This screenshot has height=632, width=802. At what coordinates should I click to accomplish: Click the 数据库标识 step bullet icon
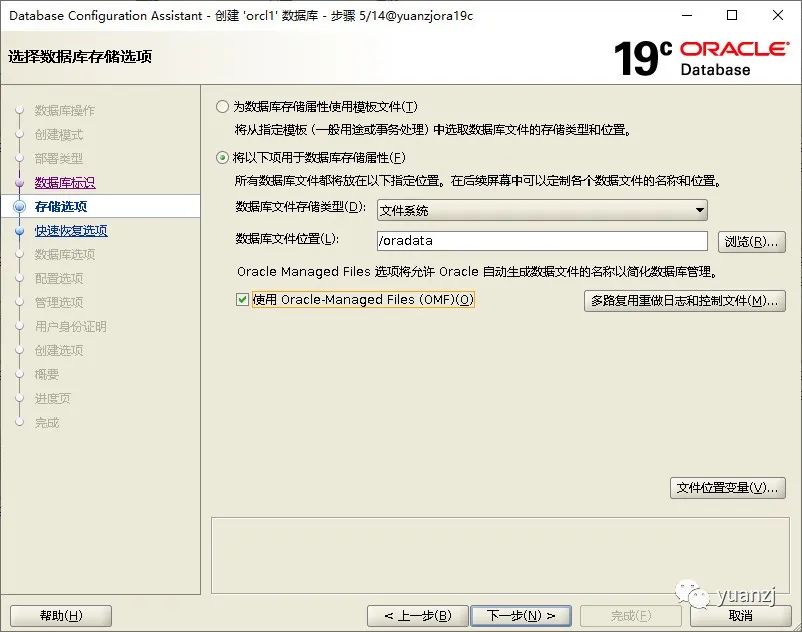(x=19, y=183)
